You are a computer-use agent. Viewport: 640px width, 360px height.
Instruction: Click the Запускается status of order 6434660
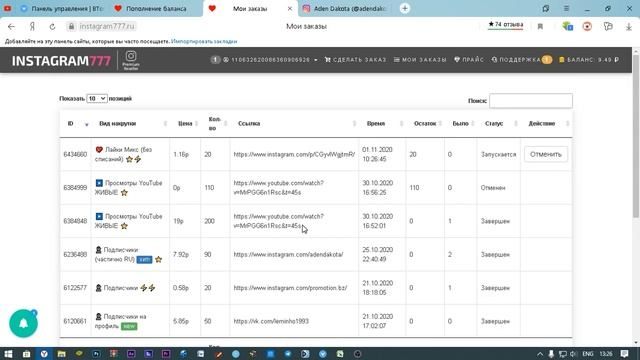pyautogui.click(x=498, y=155)
